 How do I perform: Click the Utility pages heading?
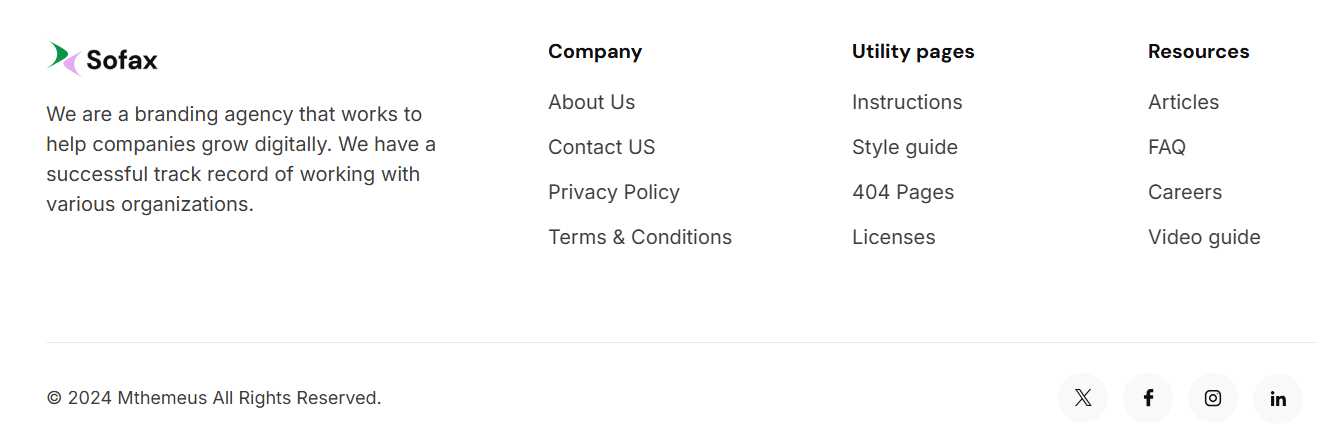coord(912,51)
